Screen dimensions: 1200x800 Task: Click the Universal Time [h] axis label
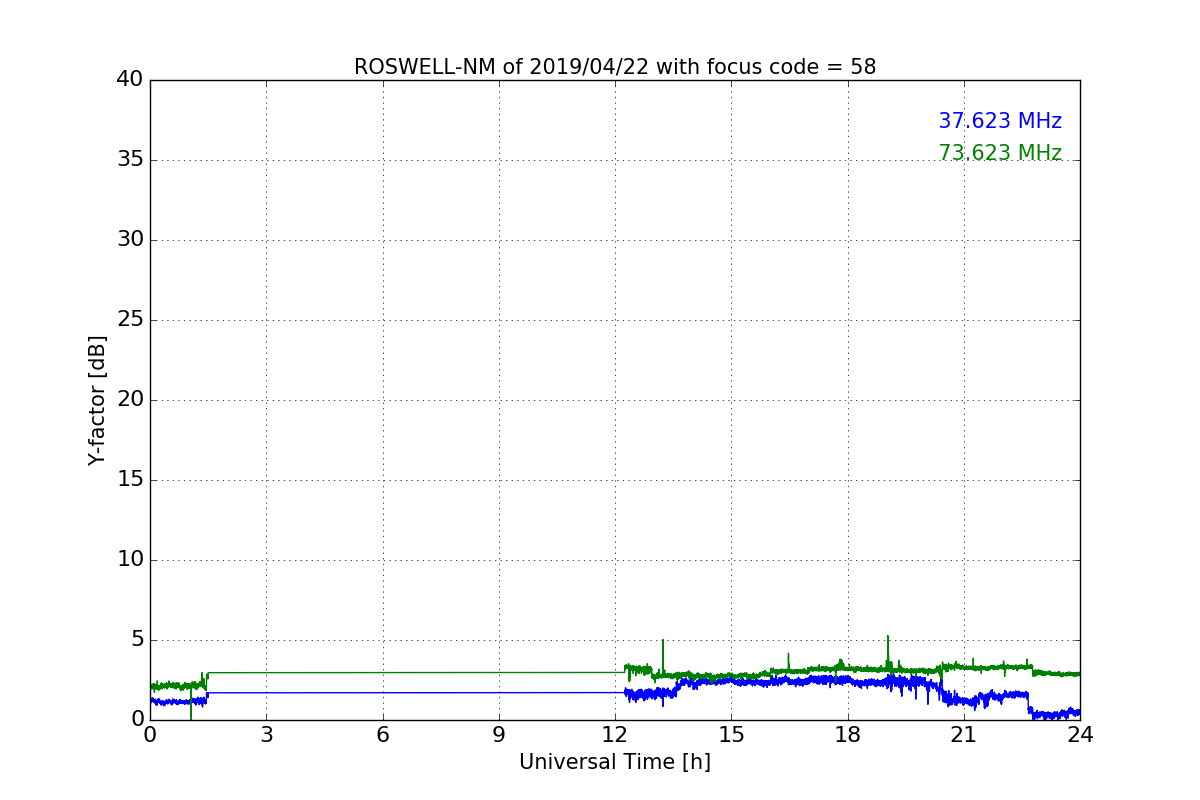615,762
